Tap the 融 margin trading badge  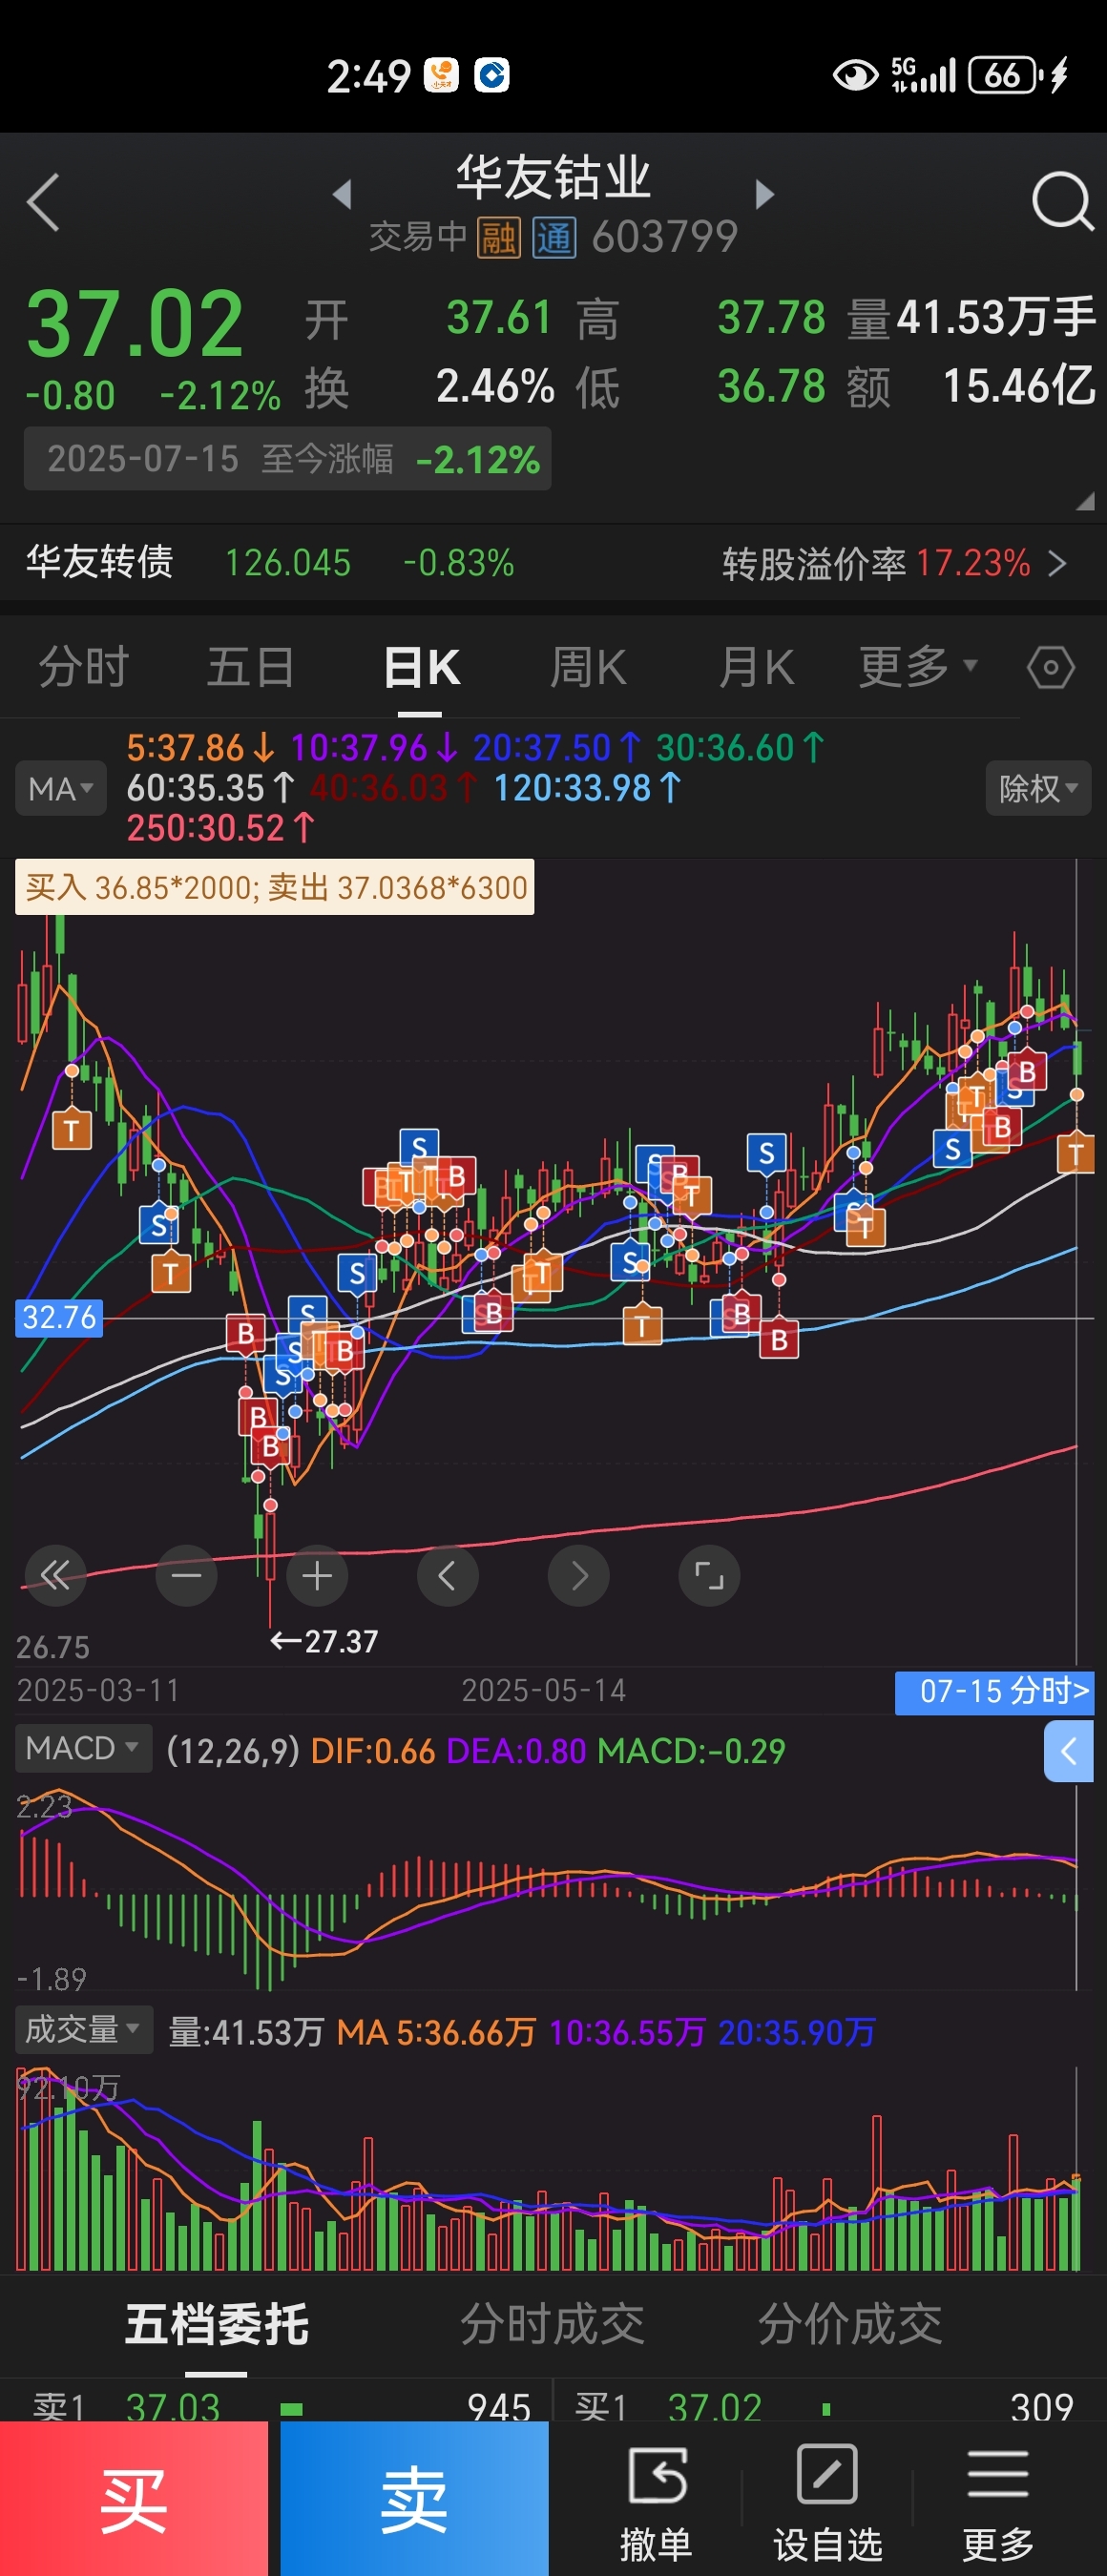(498, 238)
